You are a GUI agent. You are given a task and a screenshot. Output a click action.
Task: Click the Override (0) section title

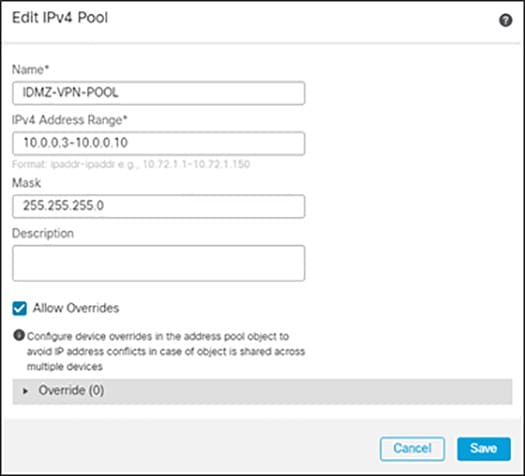71,390
